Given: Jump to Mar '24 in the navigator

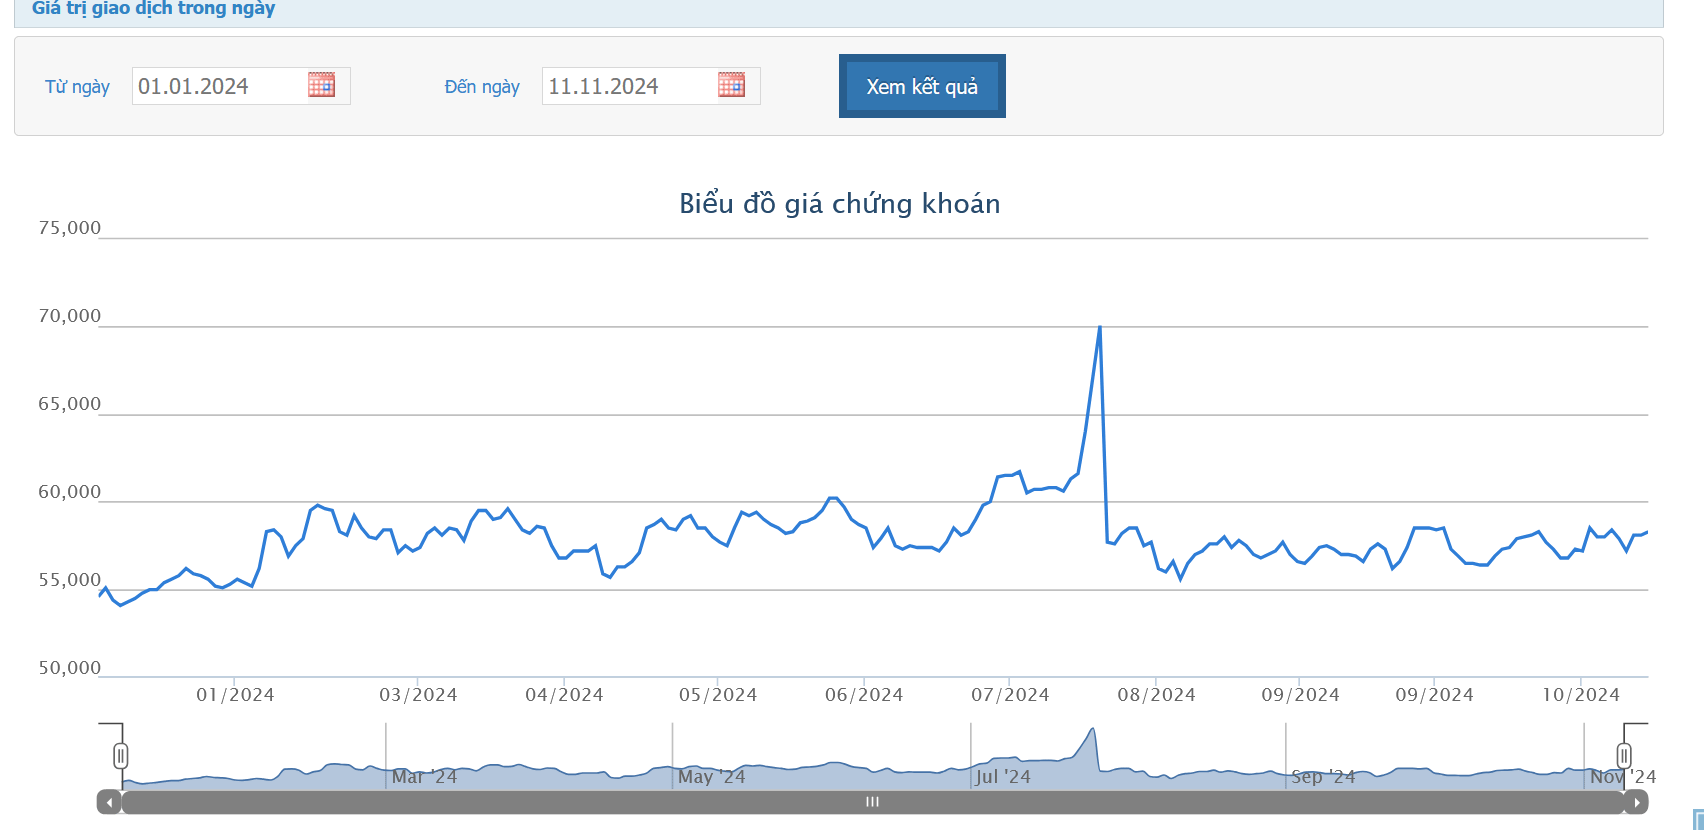Looking at the screenshot, I should point(424,777).
